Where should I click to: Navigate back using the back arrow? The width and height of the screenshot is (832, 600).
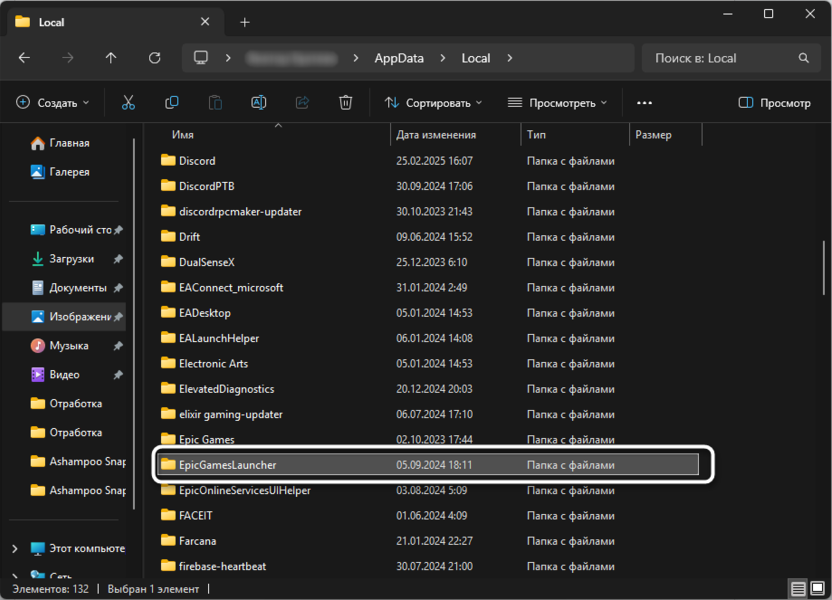coord(24,58)
